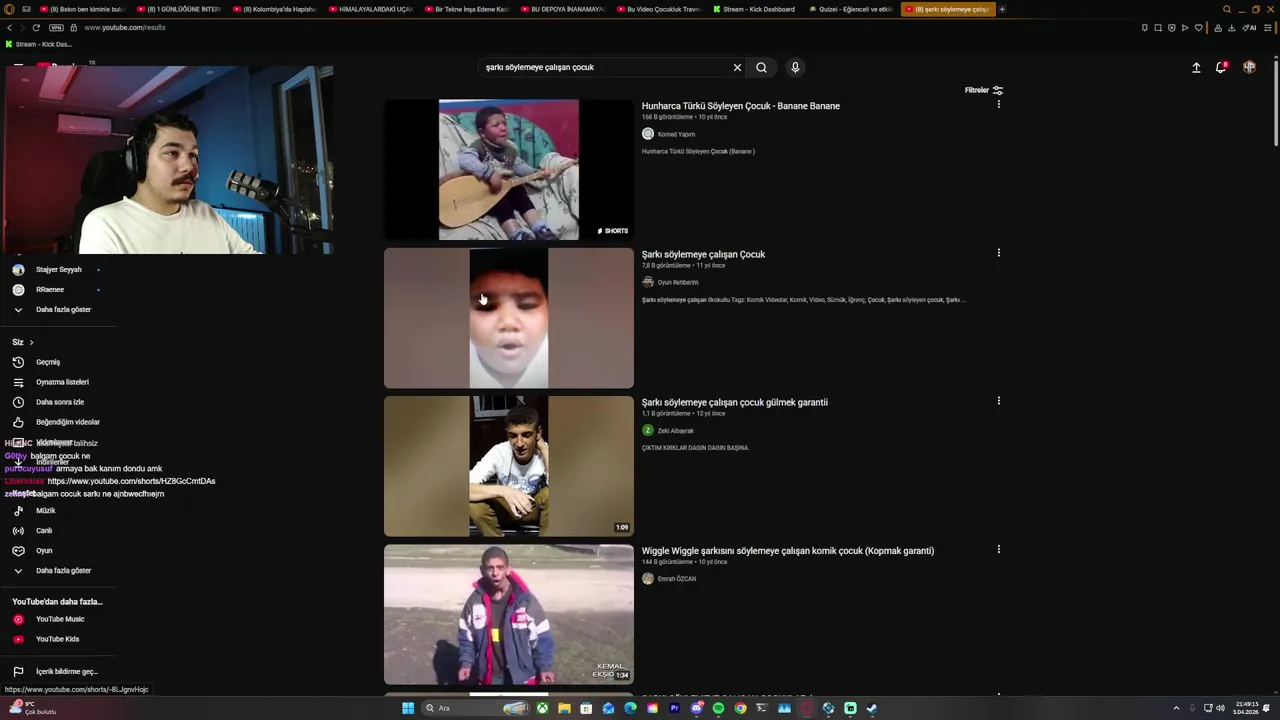Image resolution: width=1280 pixels, height=720 pixels.
Task: Visit the Oyun Rehberim channel
Action: 678,282
